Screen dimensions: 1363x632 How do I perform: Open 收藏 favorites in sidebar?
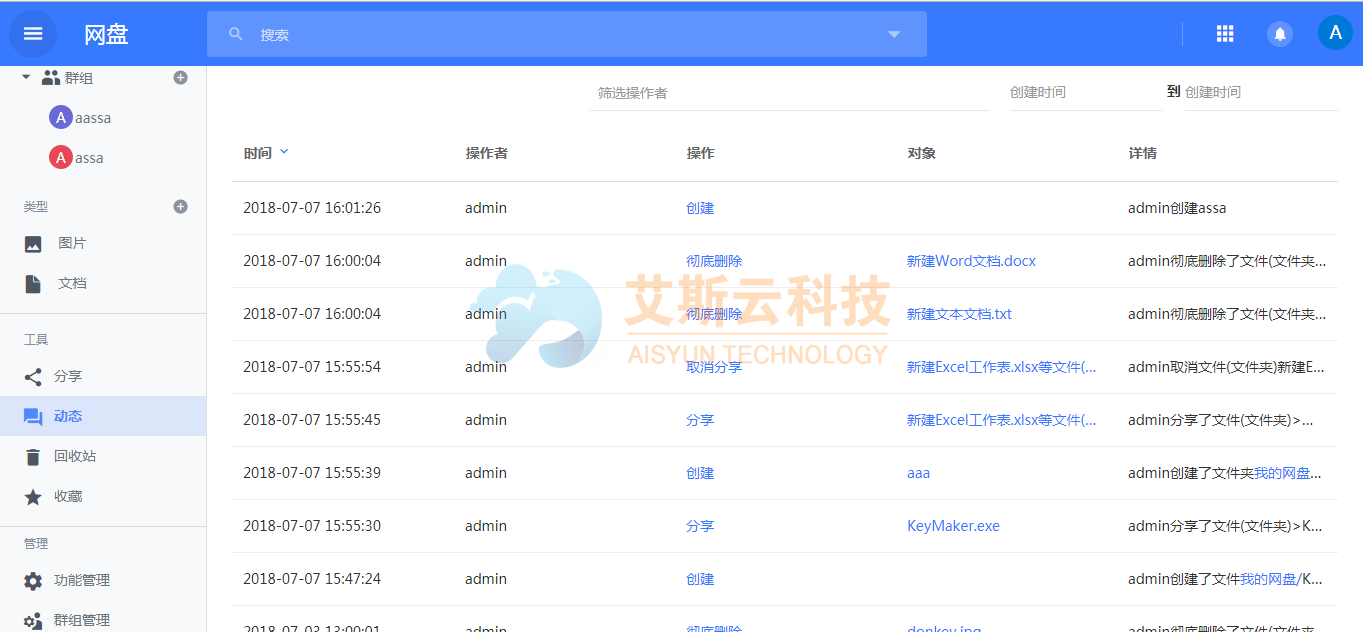click(68, 497)
